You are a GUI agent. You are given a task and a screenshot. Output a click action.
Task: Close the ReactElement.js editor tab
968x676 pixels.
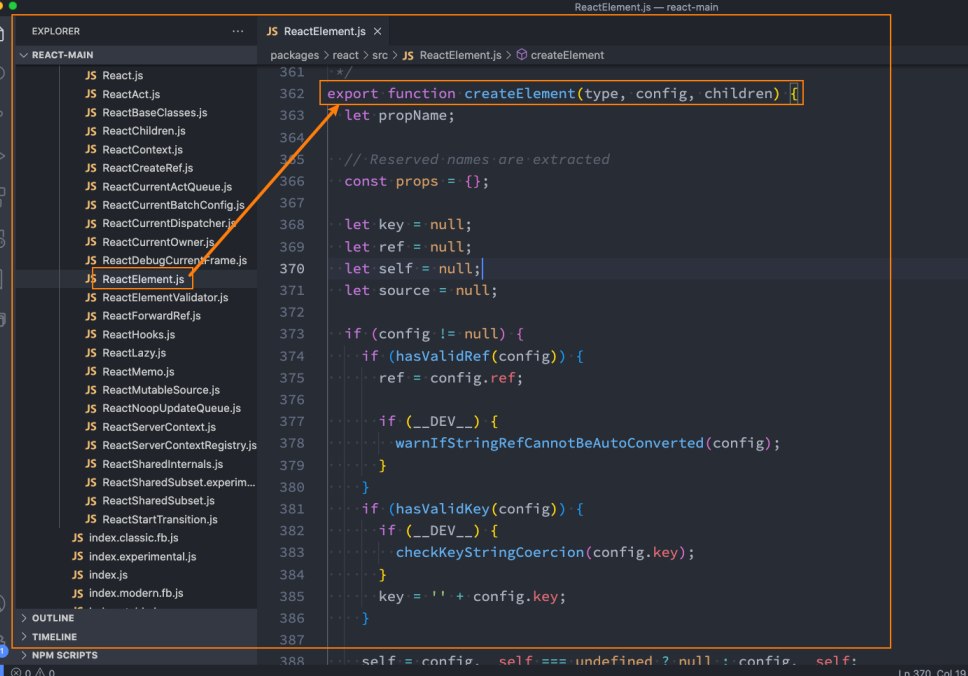(x=377, y=31)
